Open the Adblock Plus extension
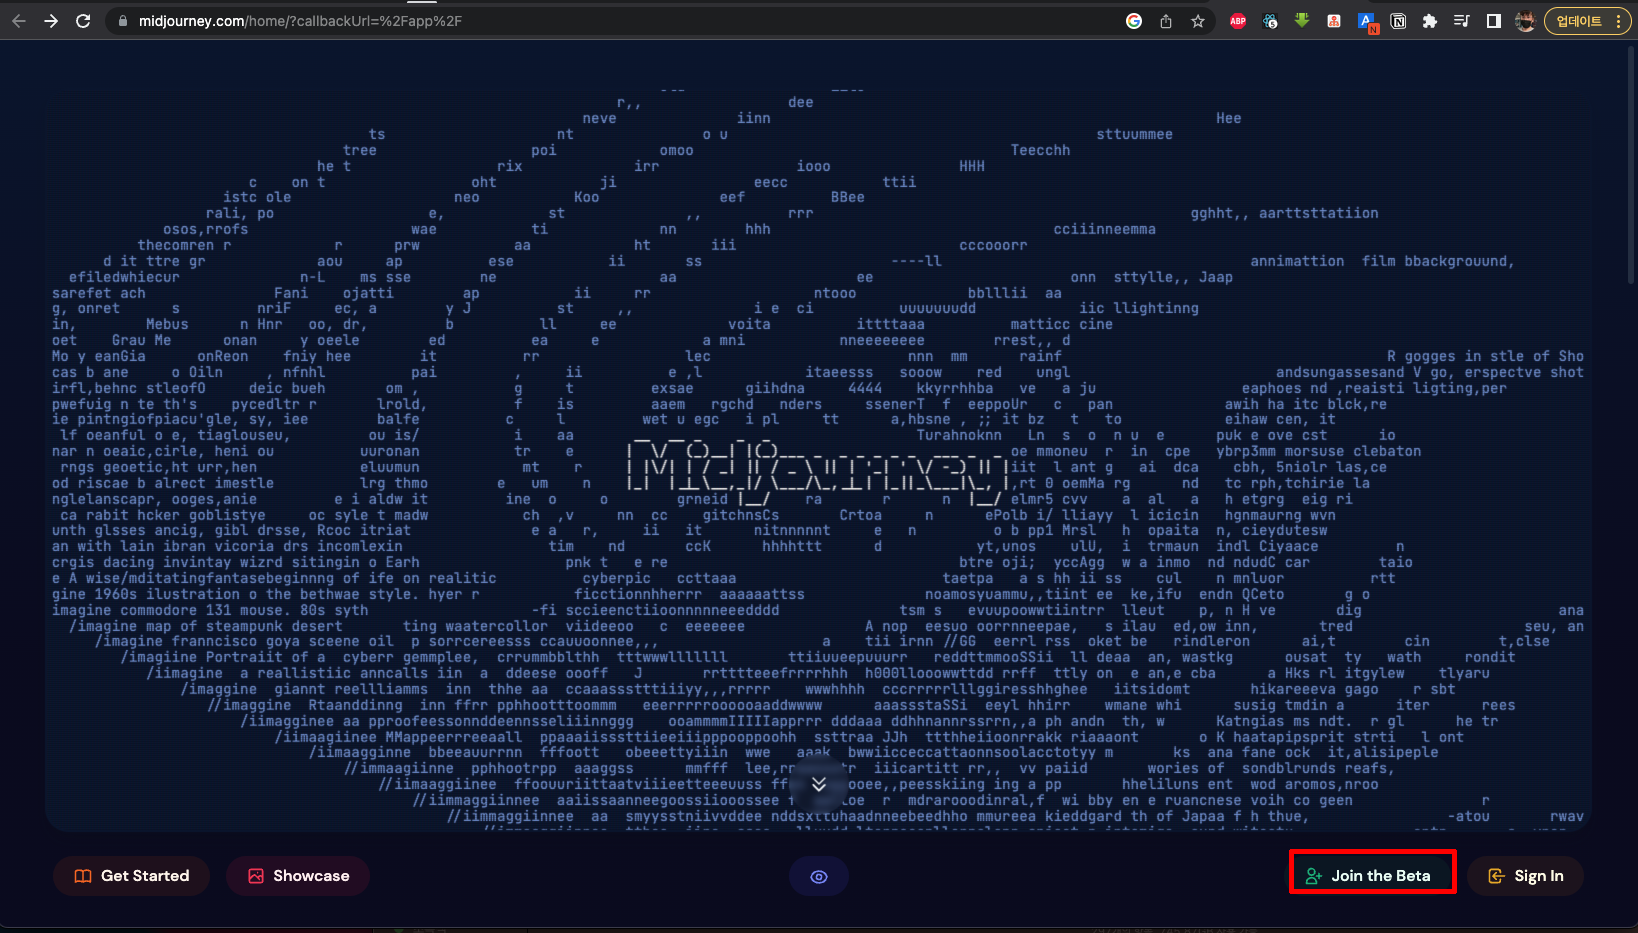Viewport: 1638px width, 933px height. pos(1238,21)
